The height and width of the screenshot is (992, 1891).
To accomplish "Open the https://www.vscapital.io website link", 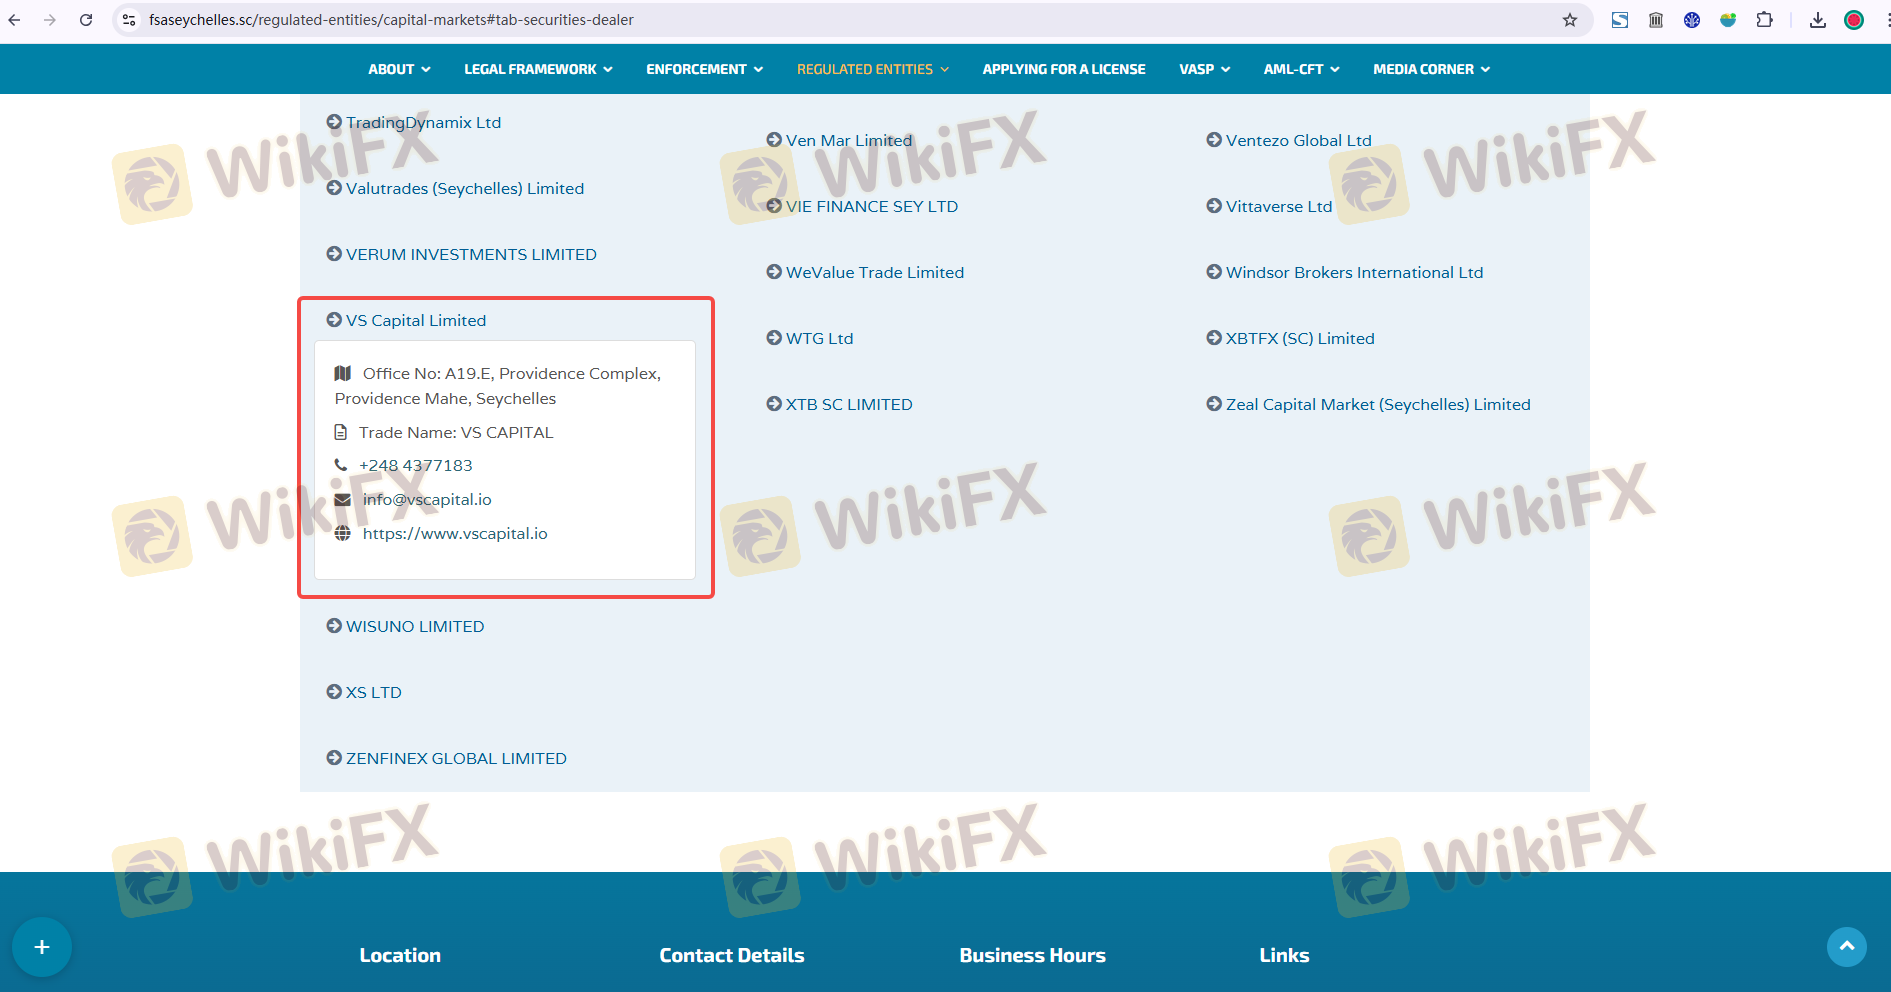I will coord(455,533).
